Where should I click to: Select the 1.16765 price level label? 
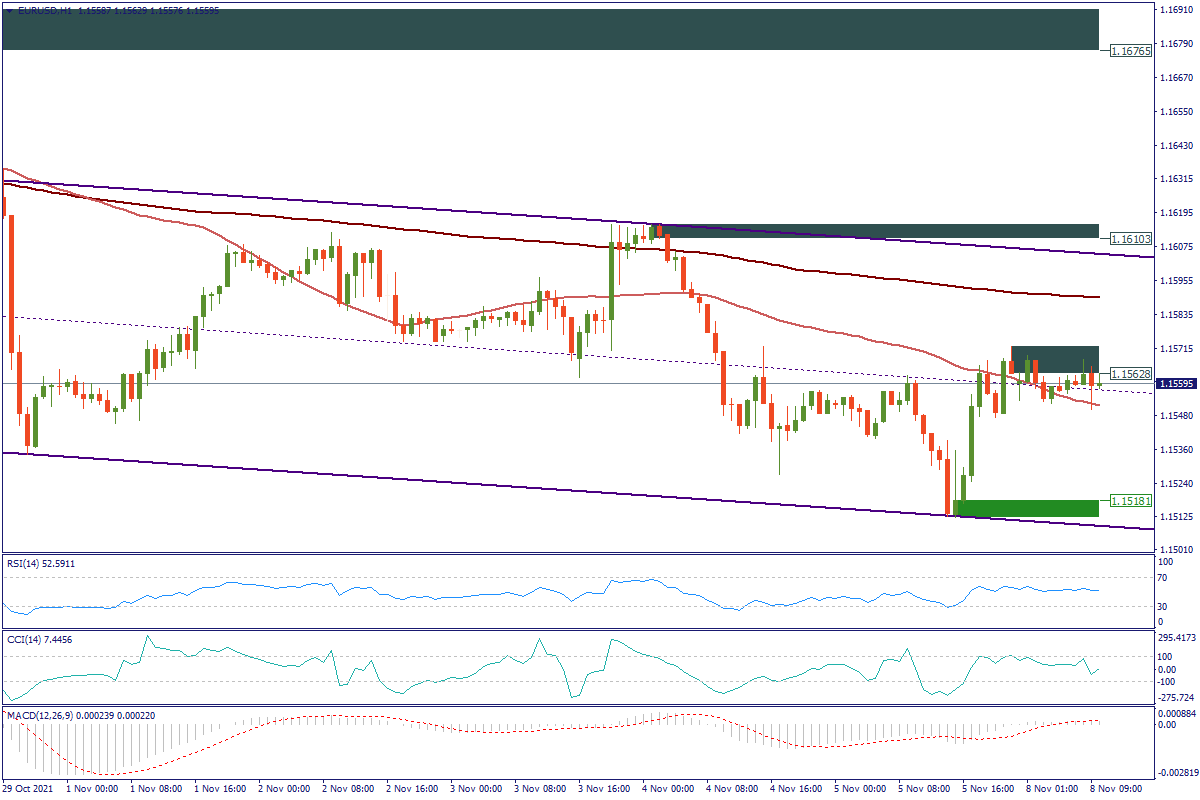(x=1131, y=49)
